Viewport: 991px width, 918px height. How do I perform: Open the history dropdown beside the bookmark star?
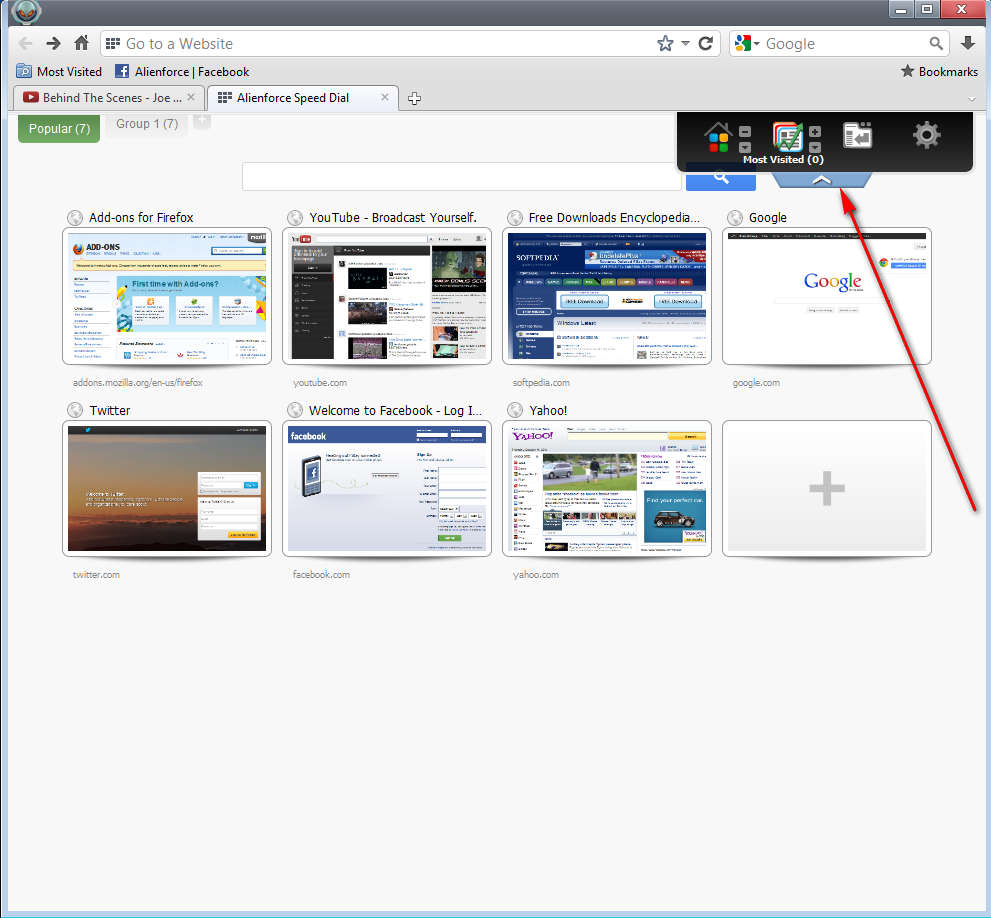(x=685, y=44)
